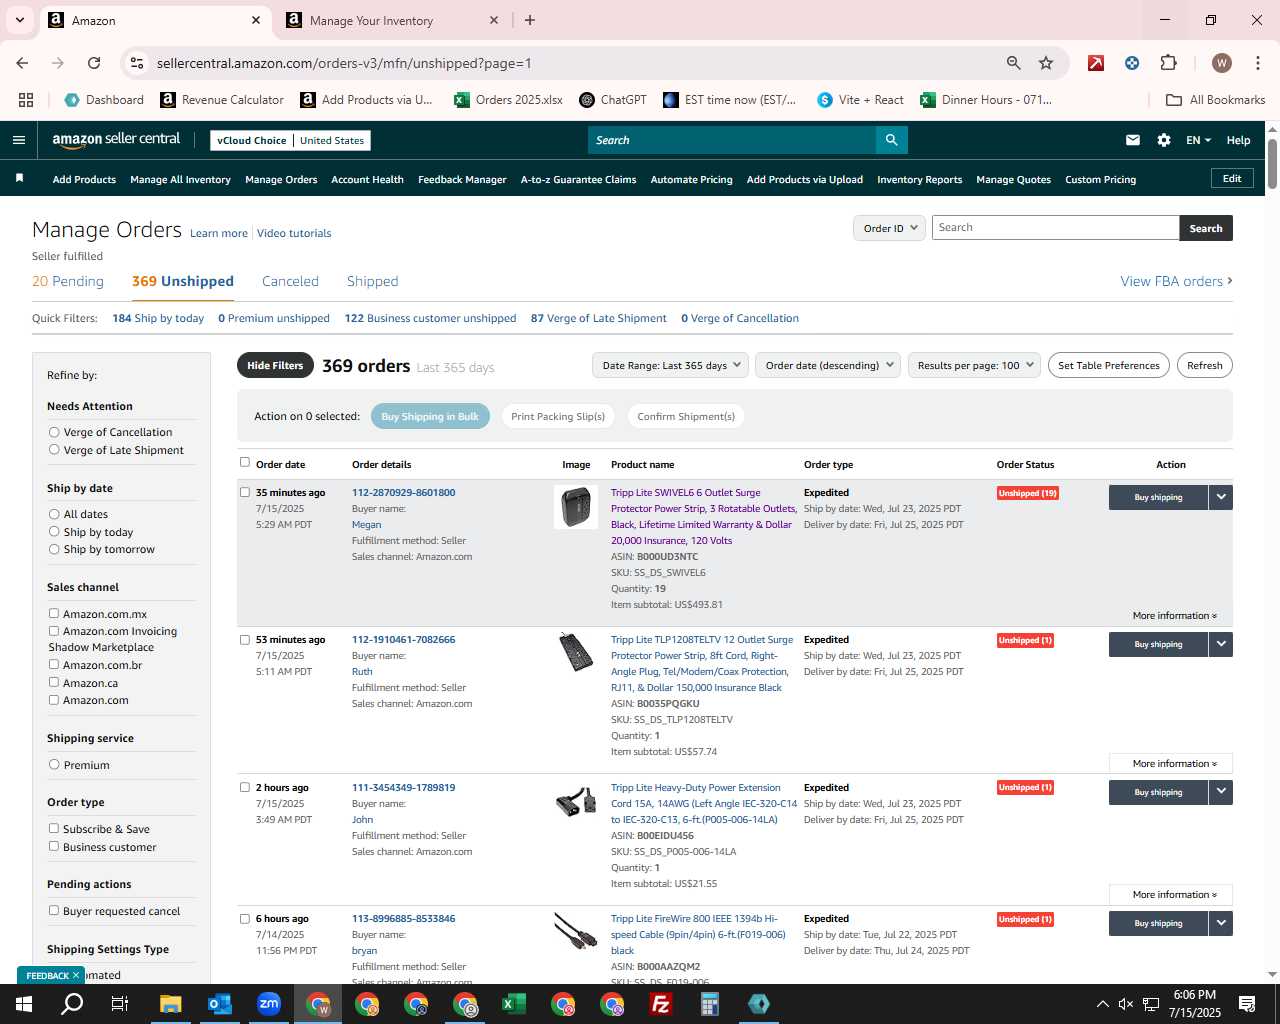Click Set Table Preferences

point(1108,365)
